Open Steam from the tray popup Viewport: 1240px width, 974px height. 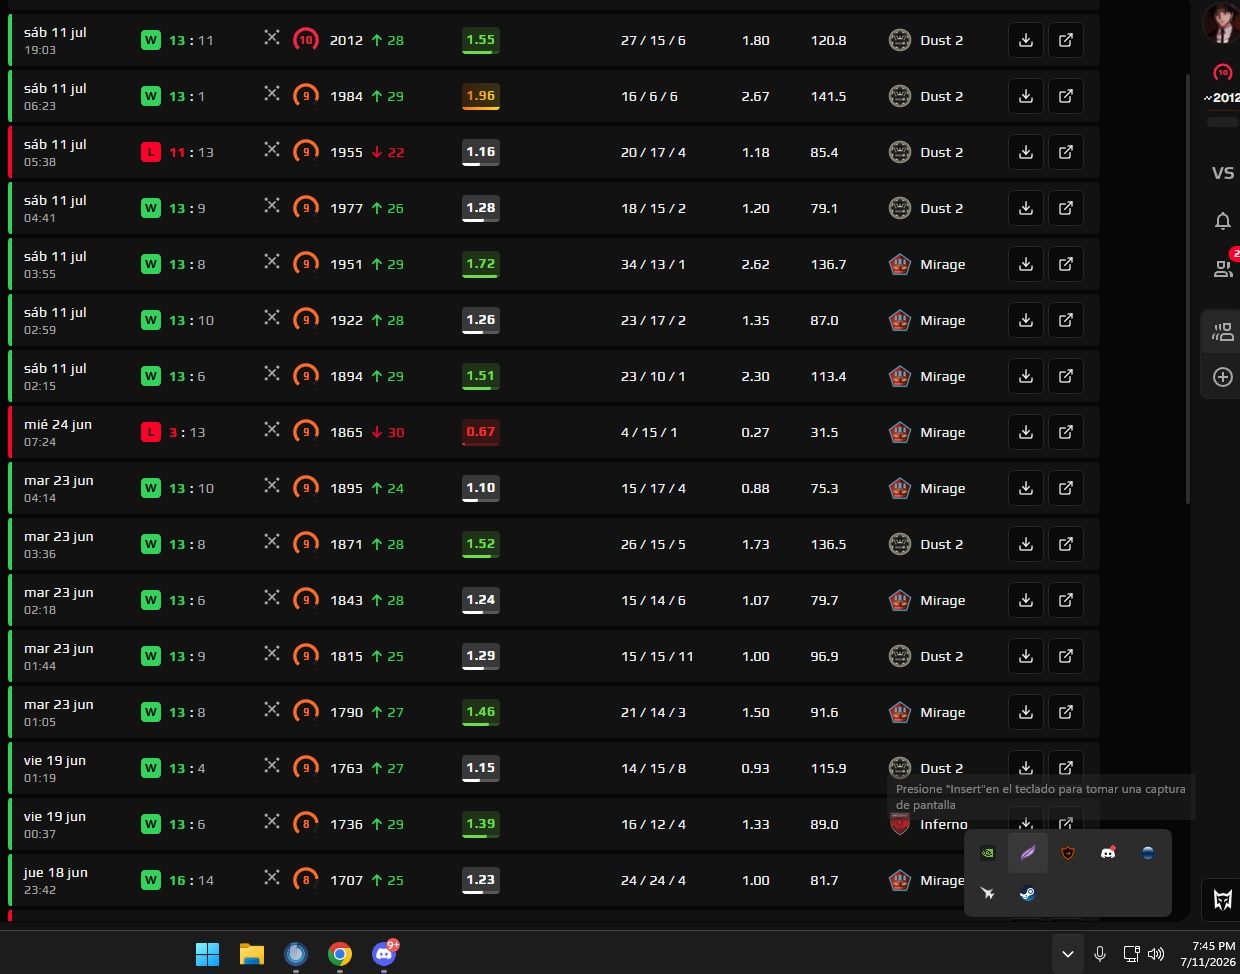click(x=1027, y=893)
